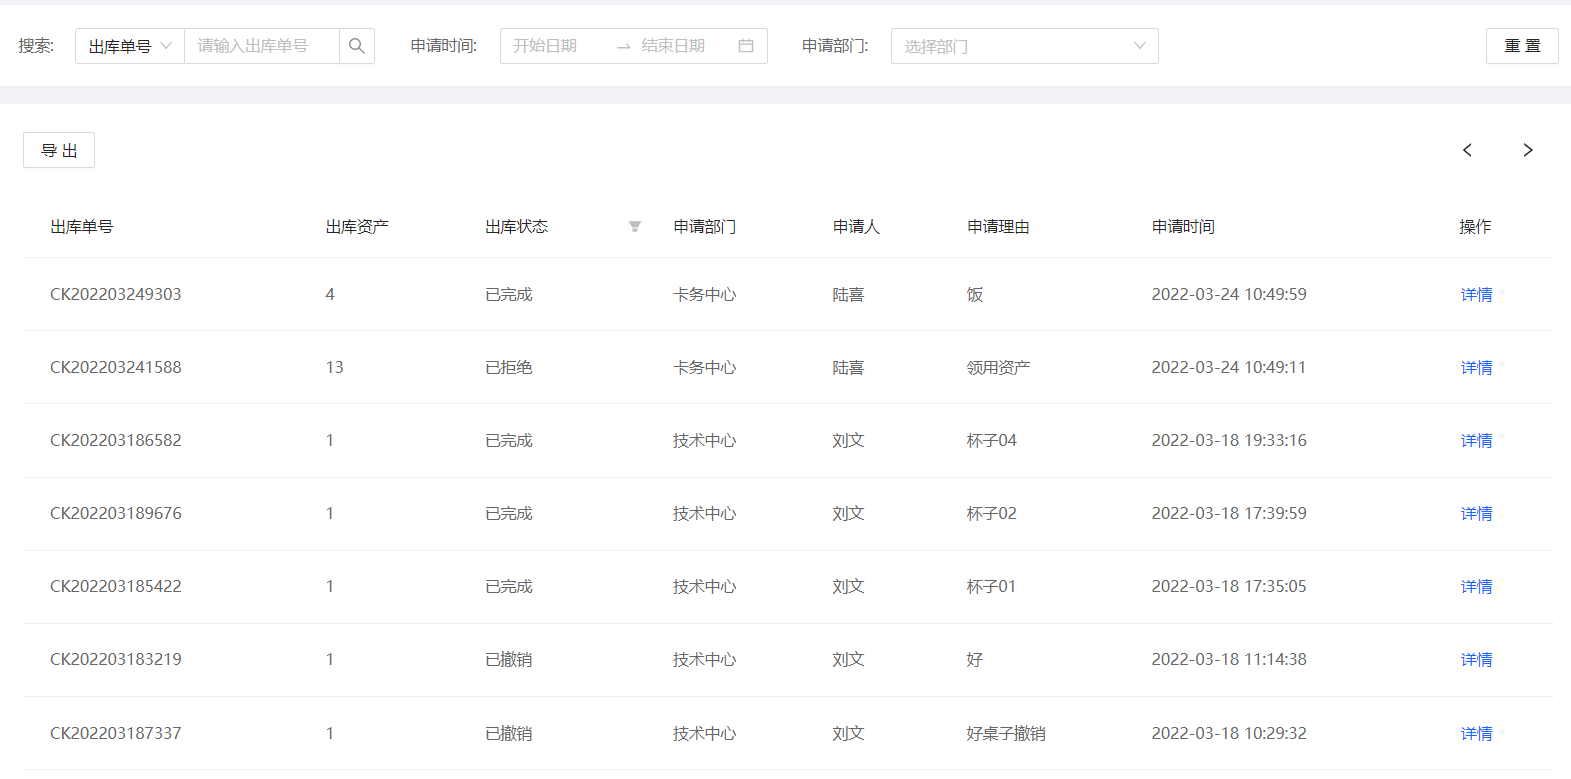Click the reason 领用资产

998,367
